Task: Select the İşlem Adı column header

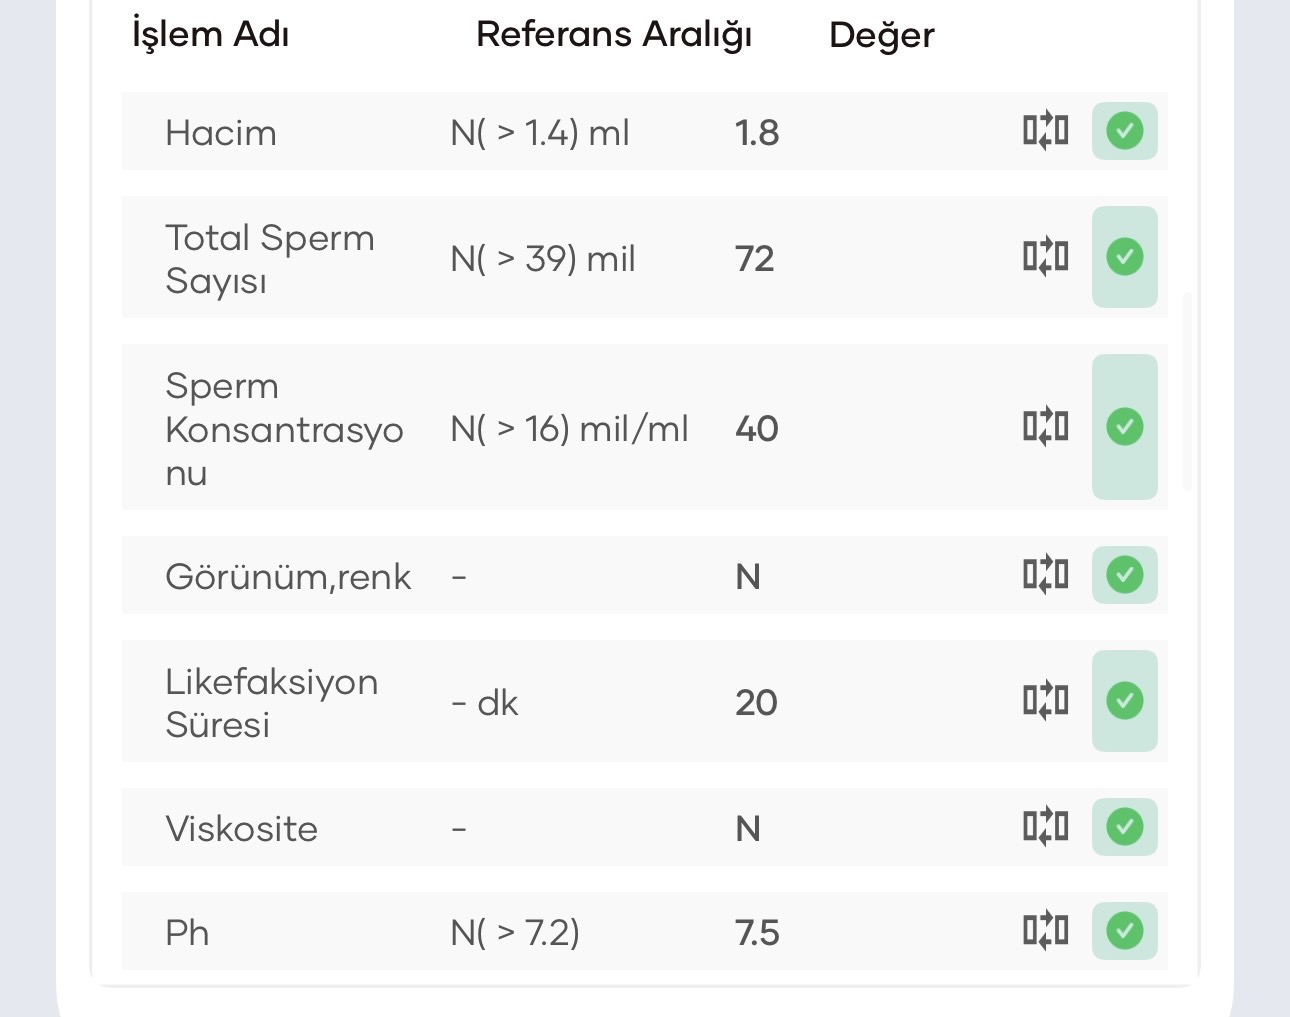Action: [x=211, y=35]
